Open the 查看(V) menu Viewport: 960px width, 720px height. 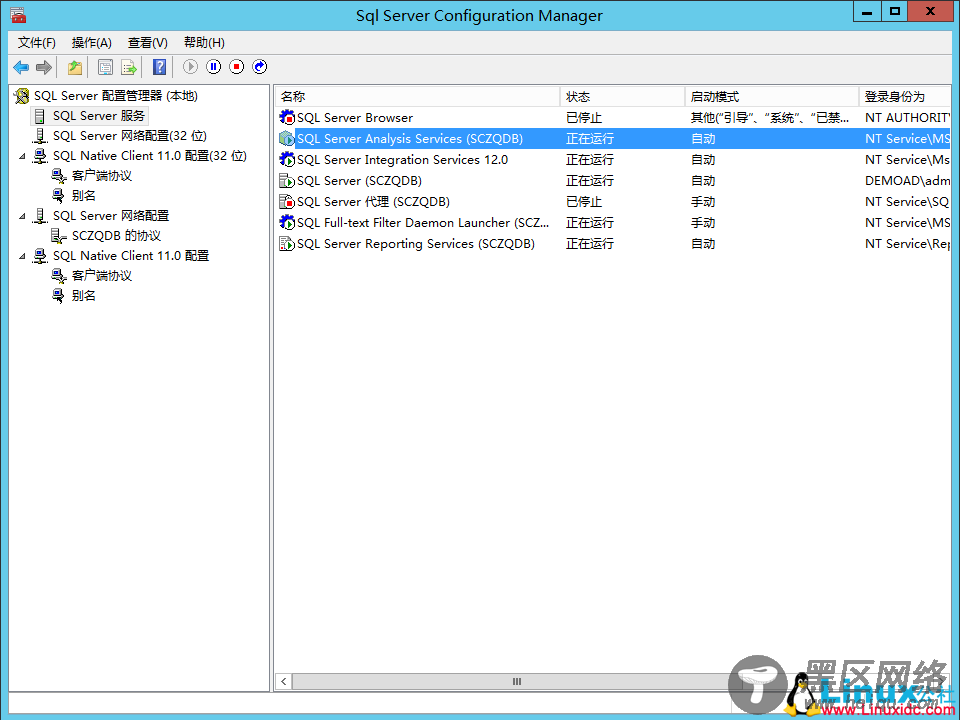click(148, 42)
